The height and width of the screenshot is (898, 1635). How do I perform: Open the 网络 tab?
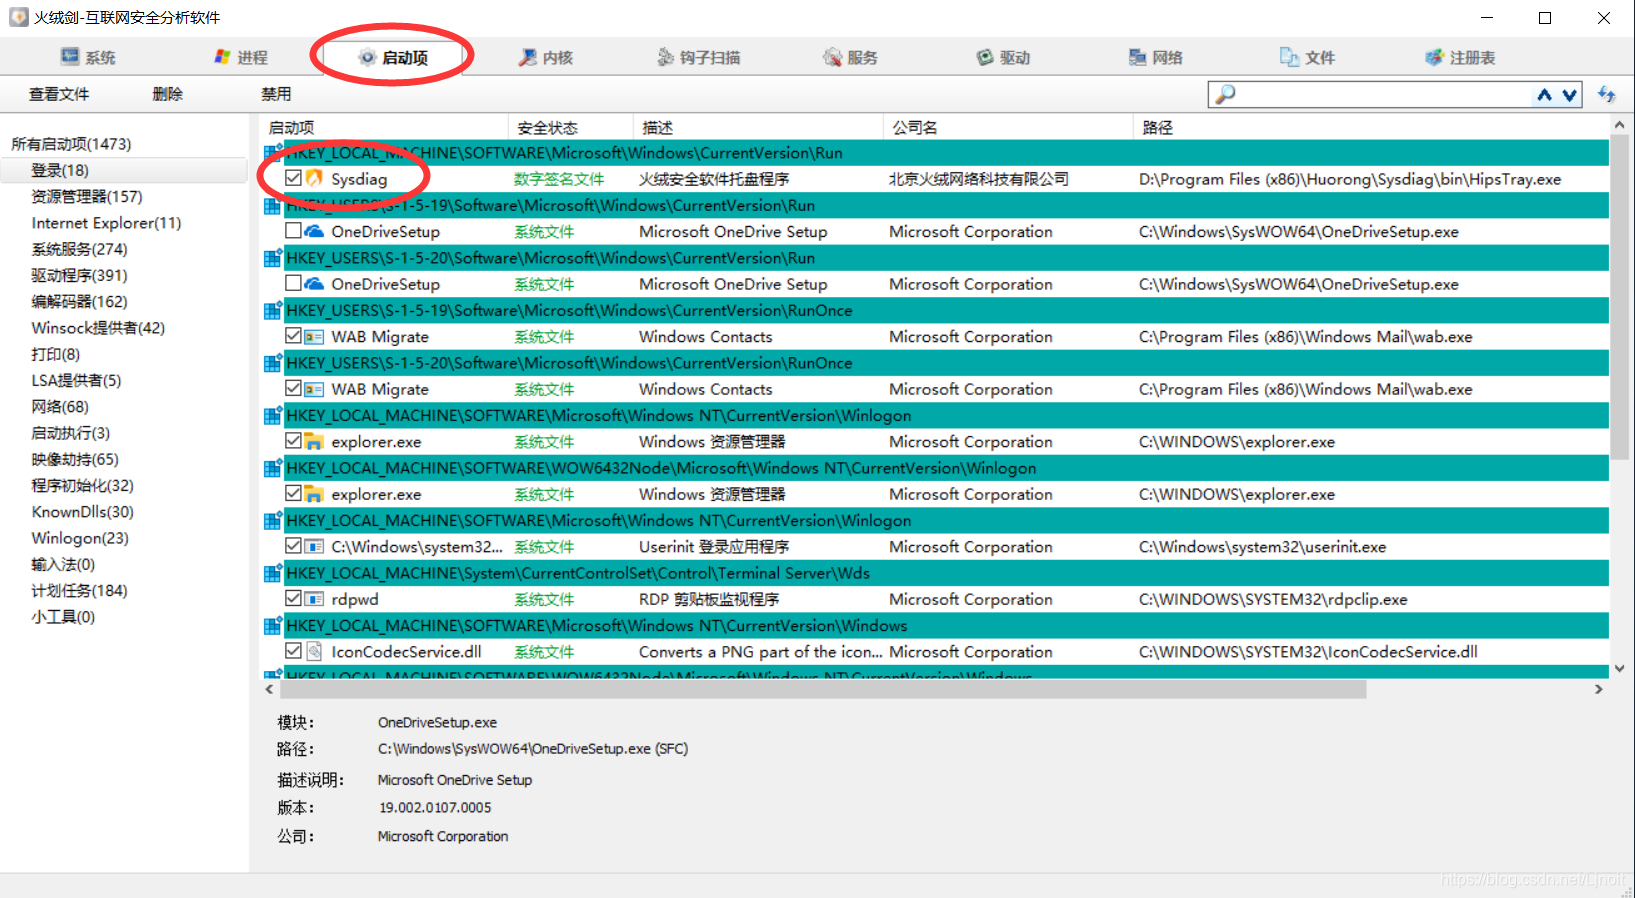pyautogui.click(x=1155, y=57)
